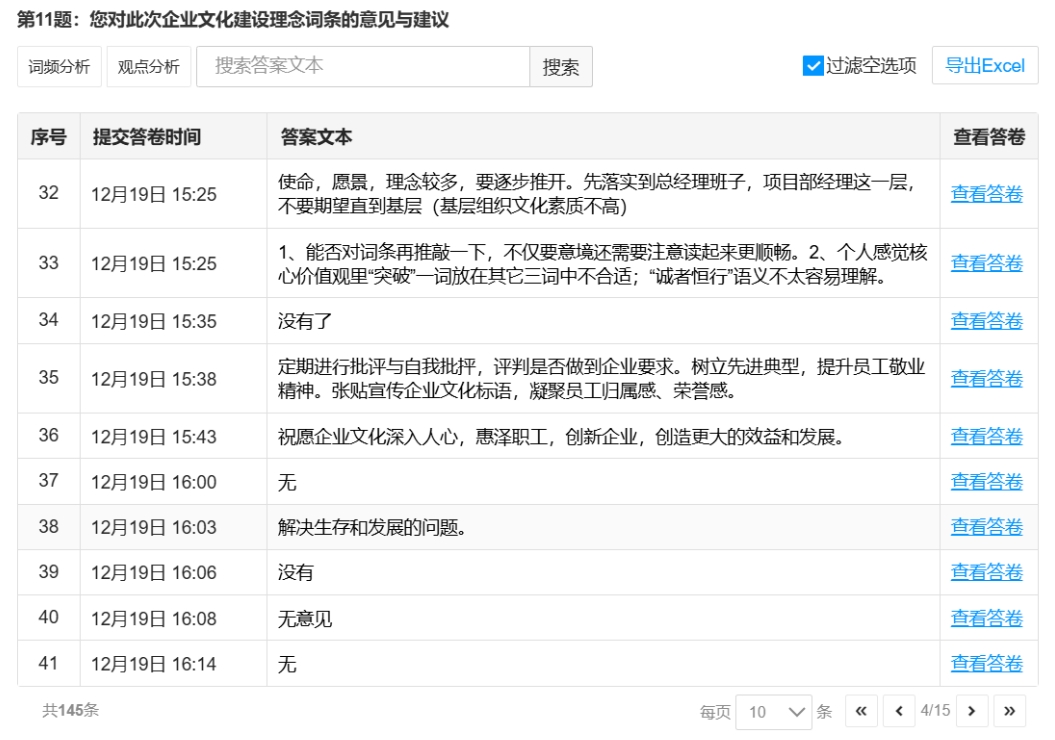Open the 词频分析 tab

coord(59,67)
